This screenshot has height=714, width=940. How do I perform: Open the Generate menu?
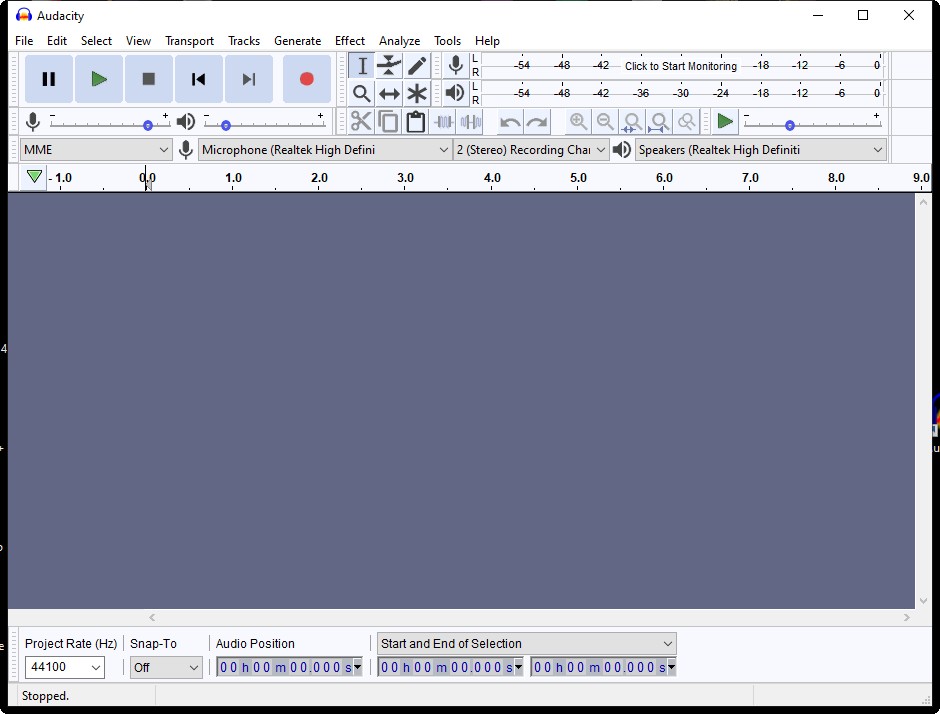pos(297,41)
